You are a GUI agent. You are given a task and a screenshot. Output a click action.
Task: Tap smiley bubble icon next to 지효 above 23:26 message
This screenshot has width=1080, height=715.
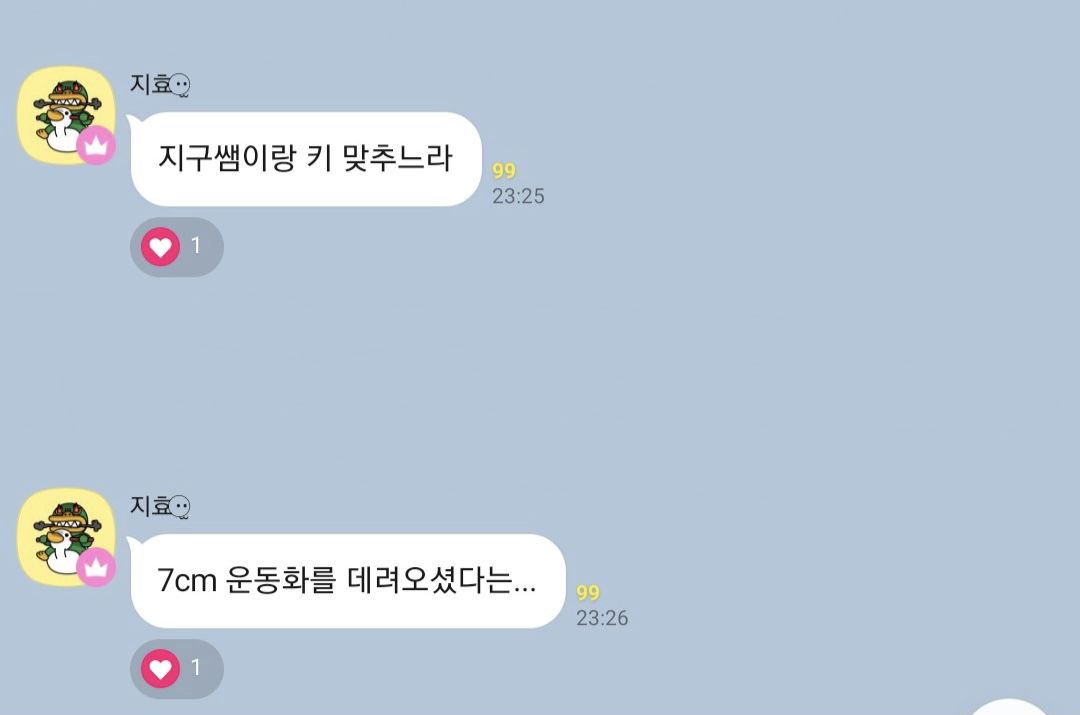click(x=180, y=507)
